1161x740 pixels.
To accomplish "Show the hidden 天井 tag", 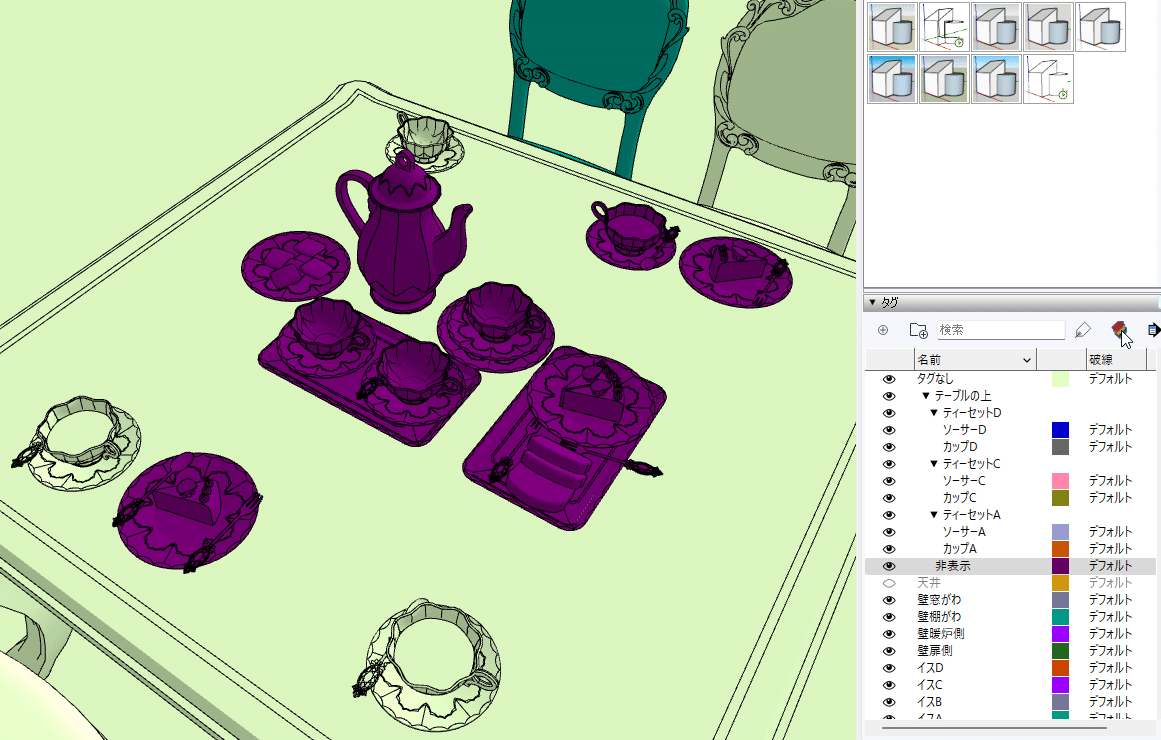I will click(x=889, y=583).
